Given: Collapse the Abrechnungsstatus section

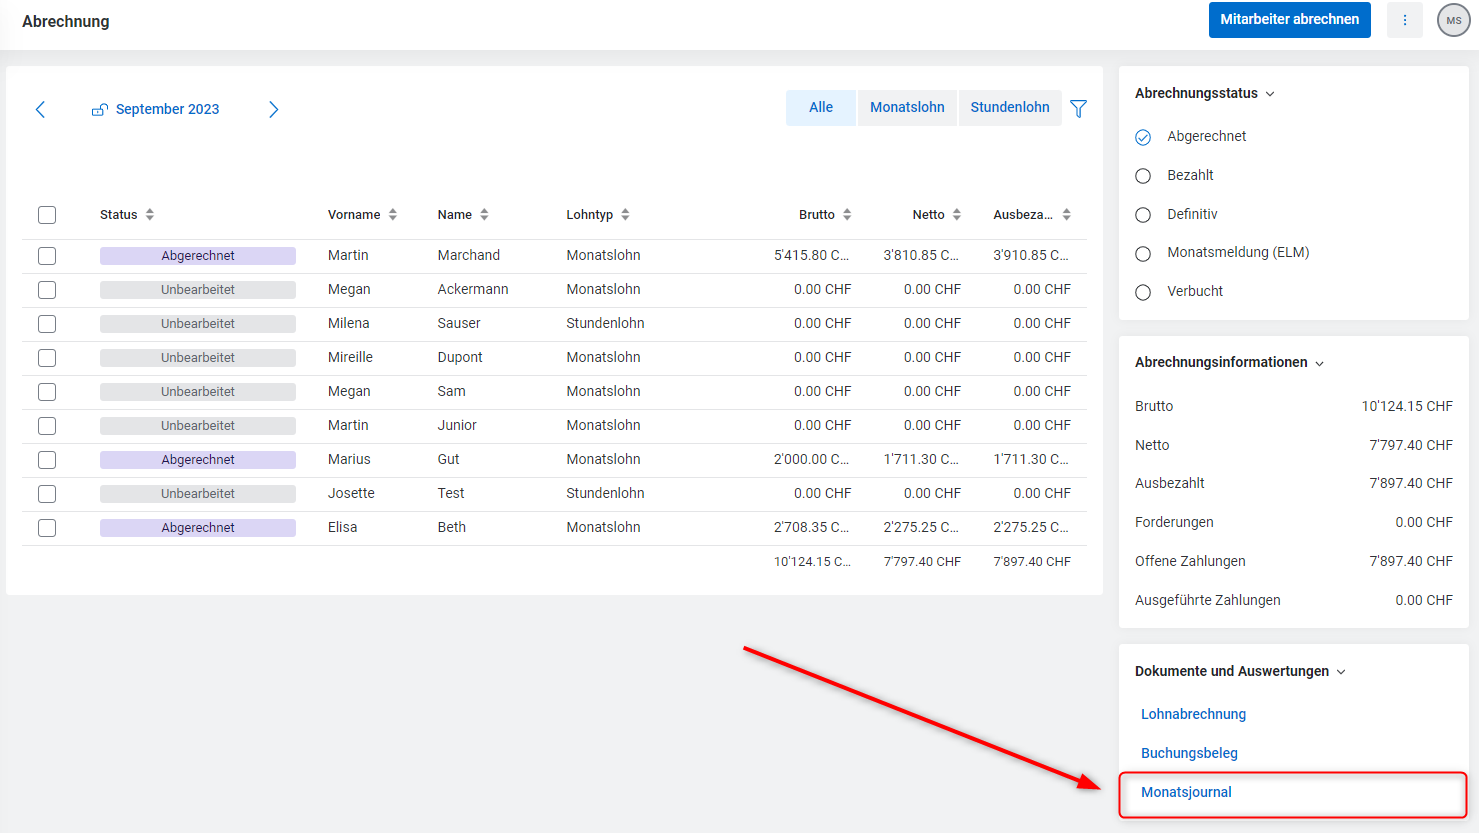Looking at the screenshot, I should click(x=1270, y=94).
